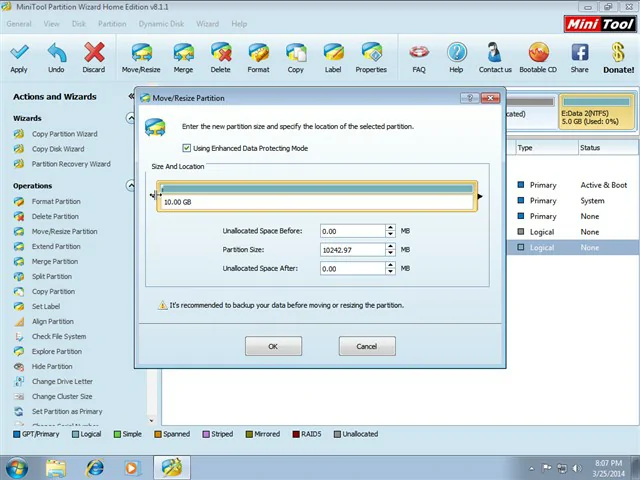Click the partition size slider bar
Screen dimensions: 640x480
tap(317, 196)
